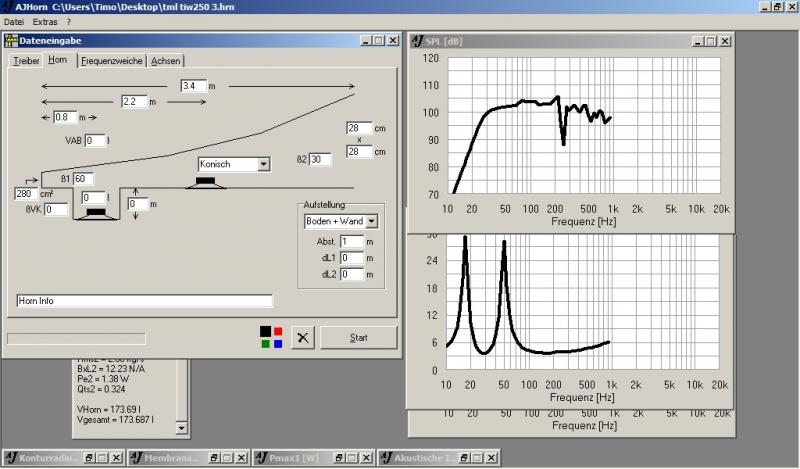The image size is (800, 469).
Task: Open the Frequenzweiche tab
Action: 112,61
